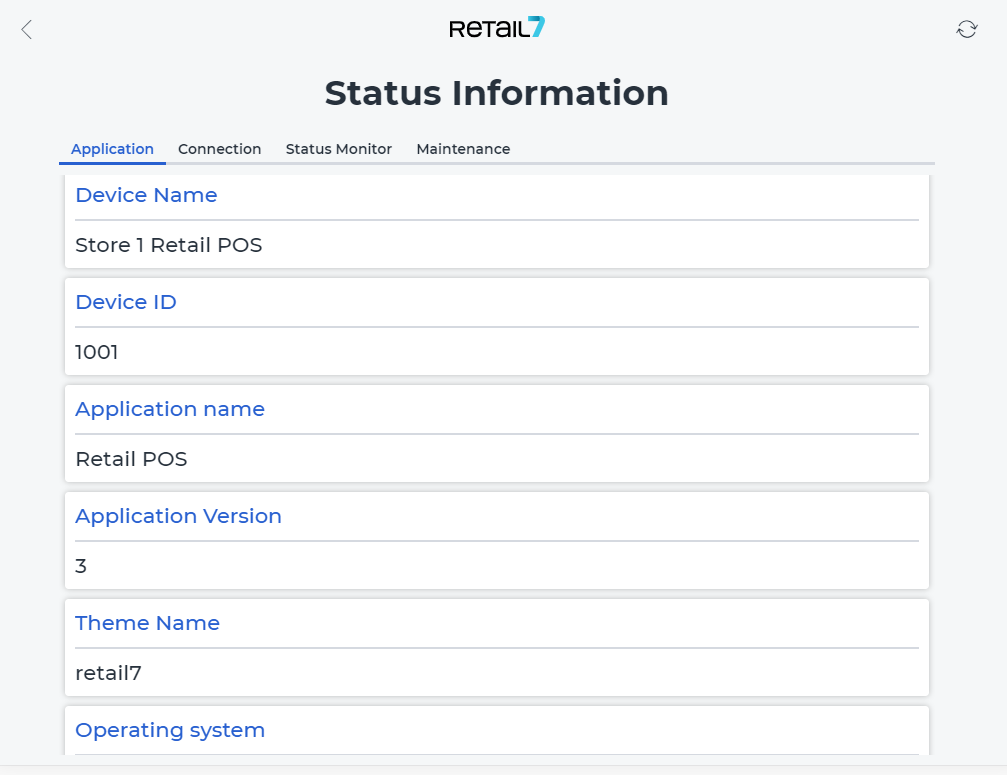This screenshot has height=775, width=1007.
Task: Select the Theme Name label
Action: pyautogui.click(x=148, y=623)
